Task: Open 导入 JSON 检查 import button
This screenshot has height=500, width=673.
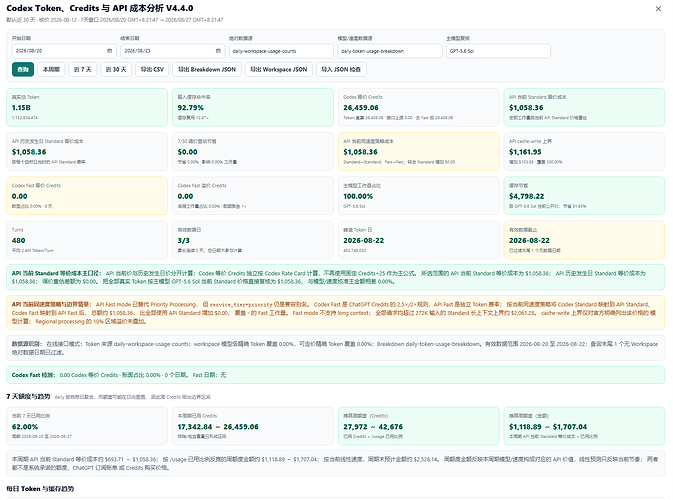Action: click(341, 69)
